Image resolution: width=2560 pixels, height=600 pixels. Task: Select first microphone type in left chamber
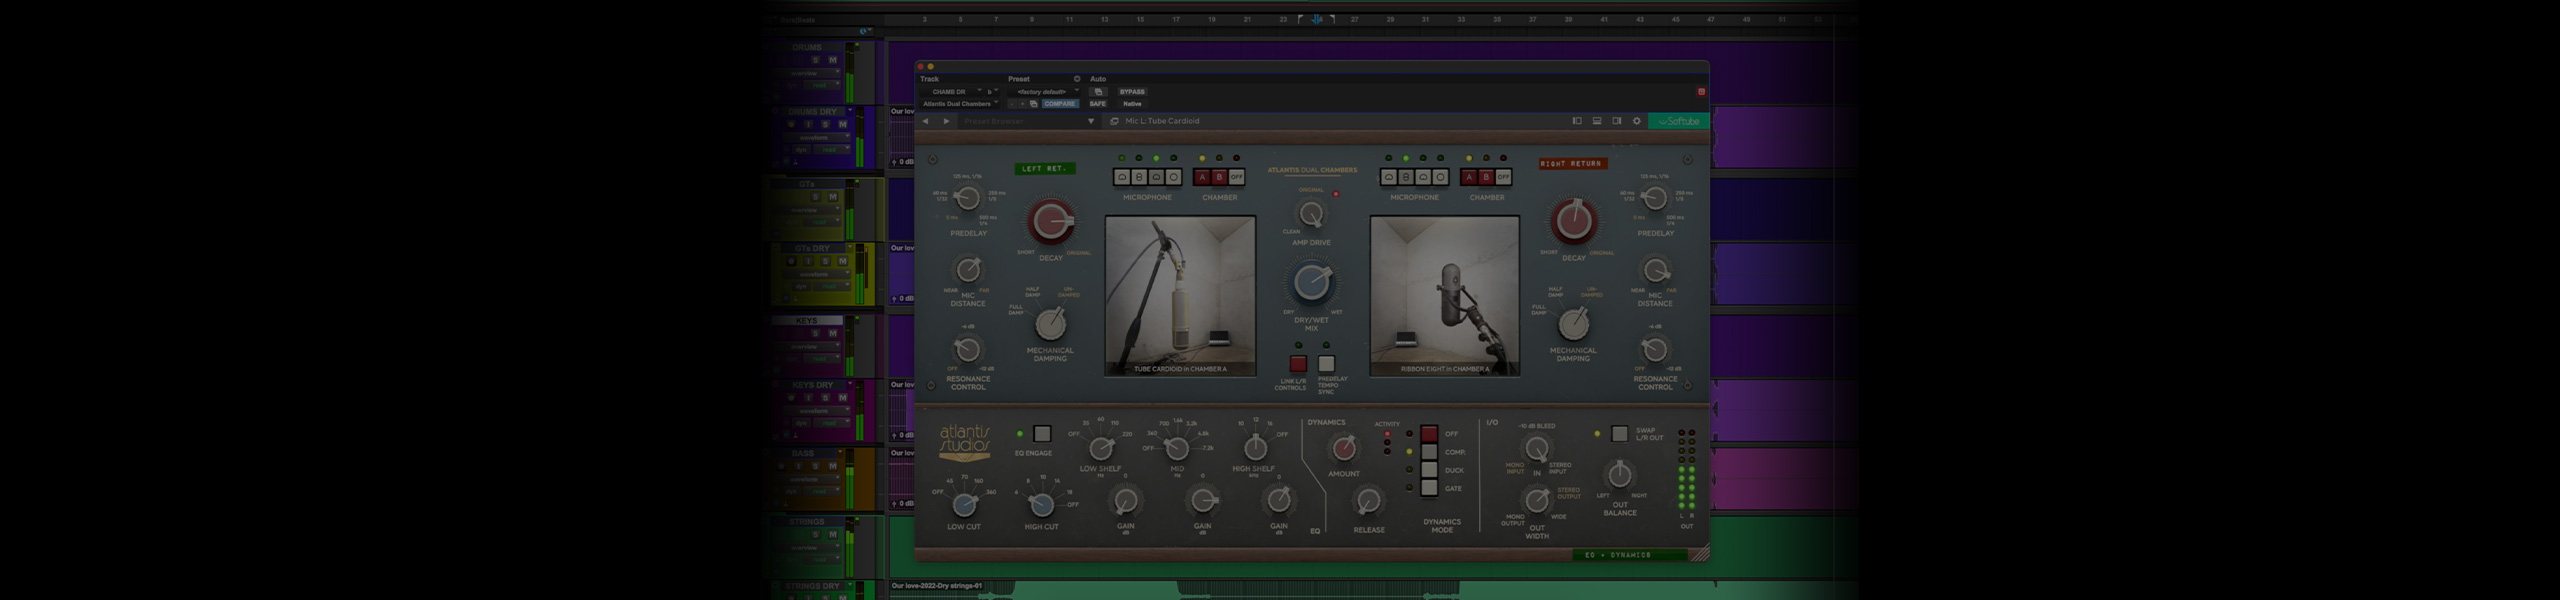pos(1122,177)
